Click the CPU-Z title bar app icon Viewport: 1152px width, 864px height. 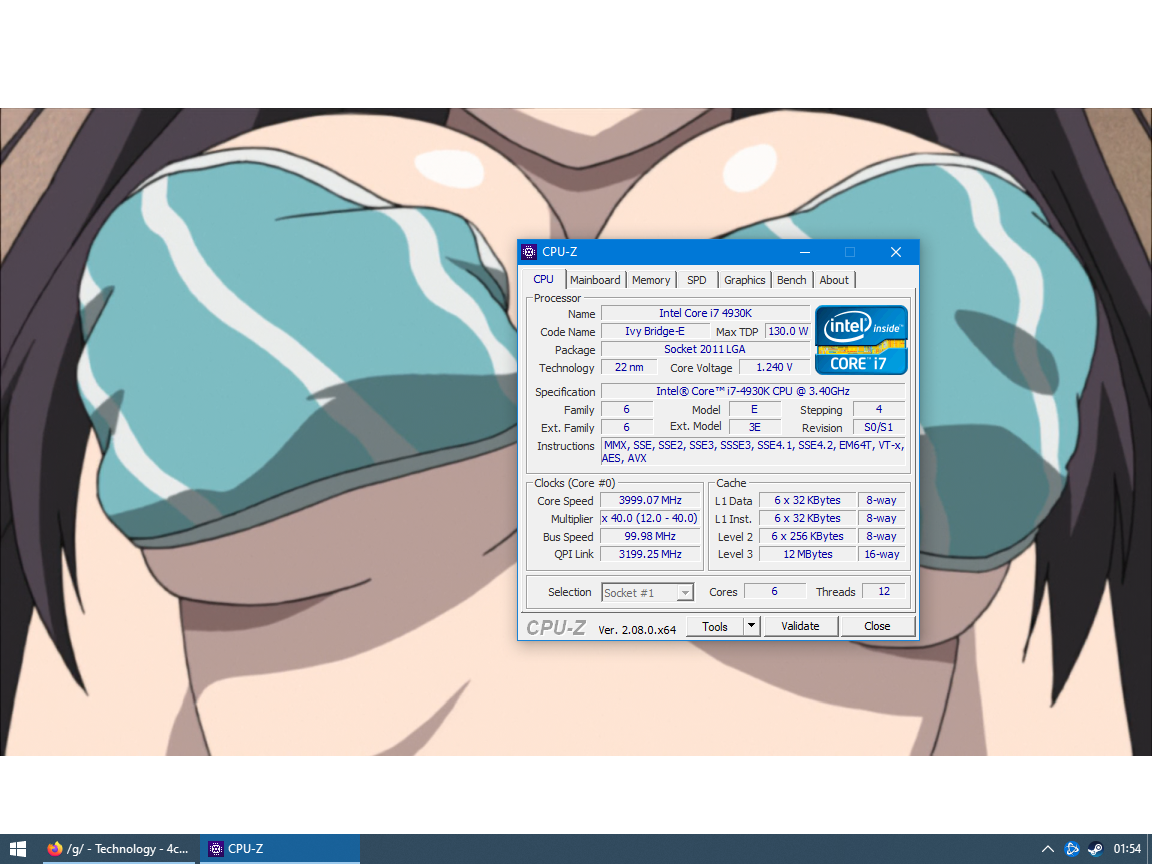coord(529,252)
